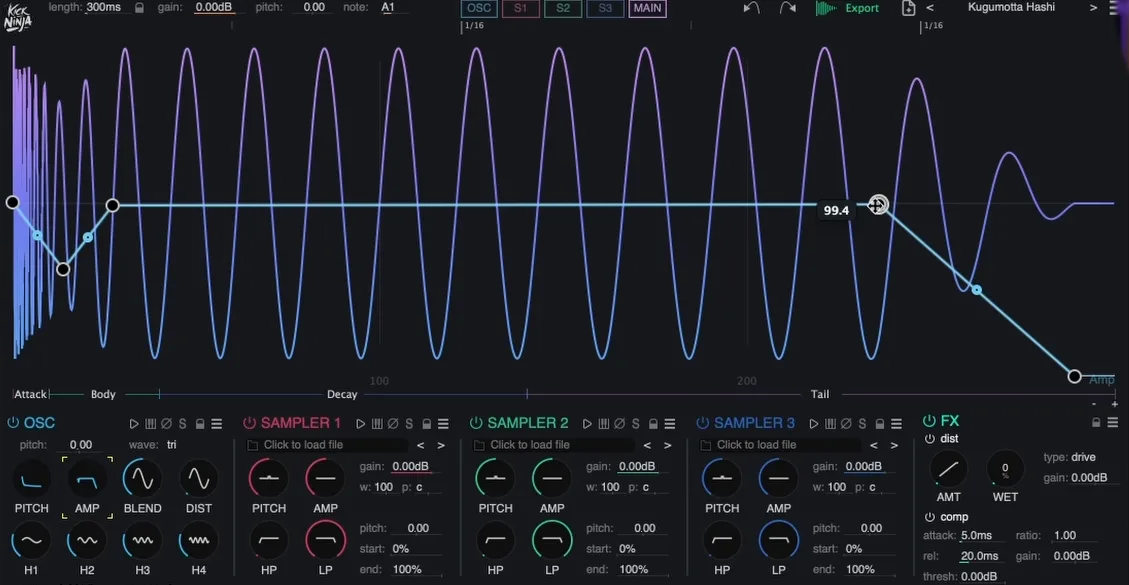Change the OSC wave type 'tri'
Image resolution: width=1129 pixels, height=585 pixels.
click(171, 445)
